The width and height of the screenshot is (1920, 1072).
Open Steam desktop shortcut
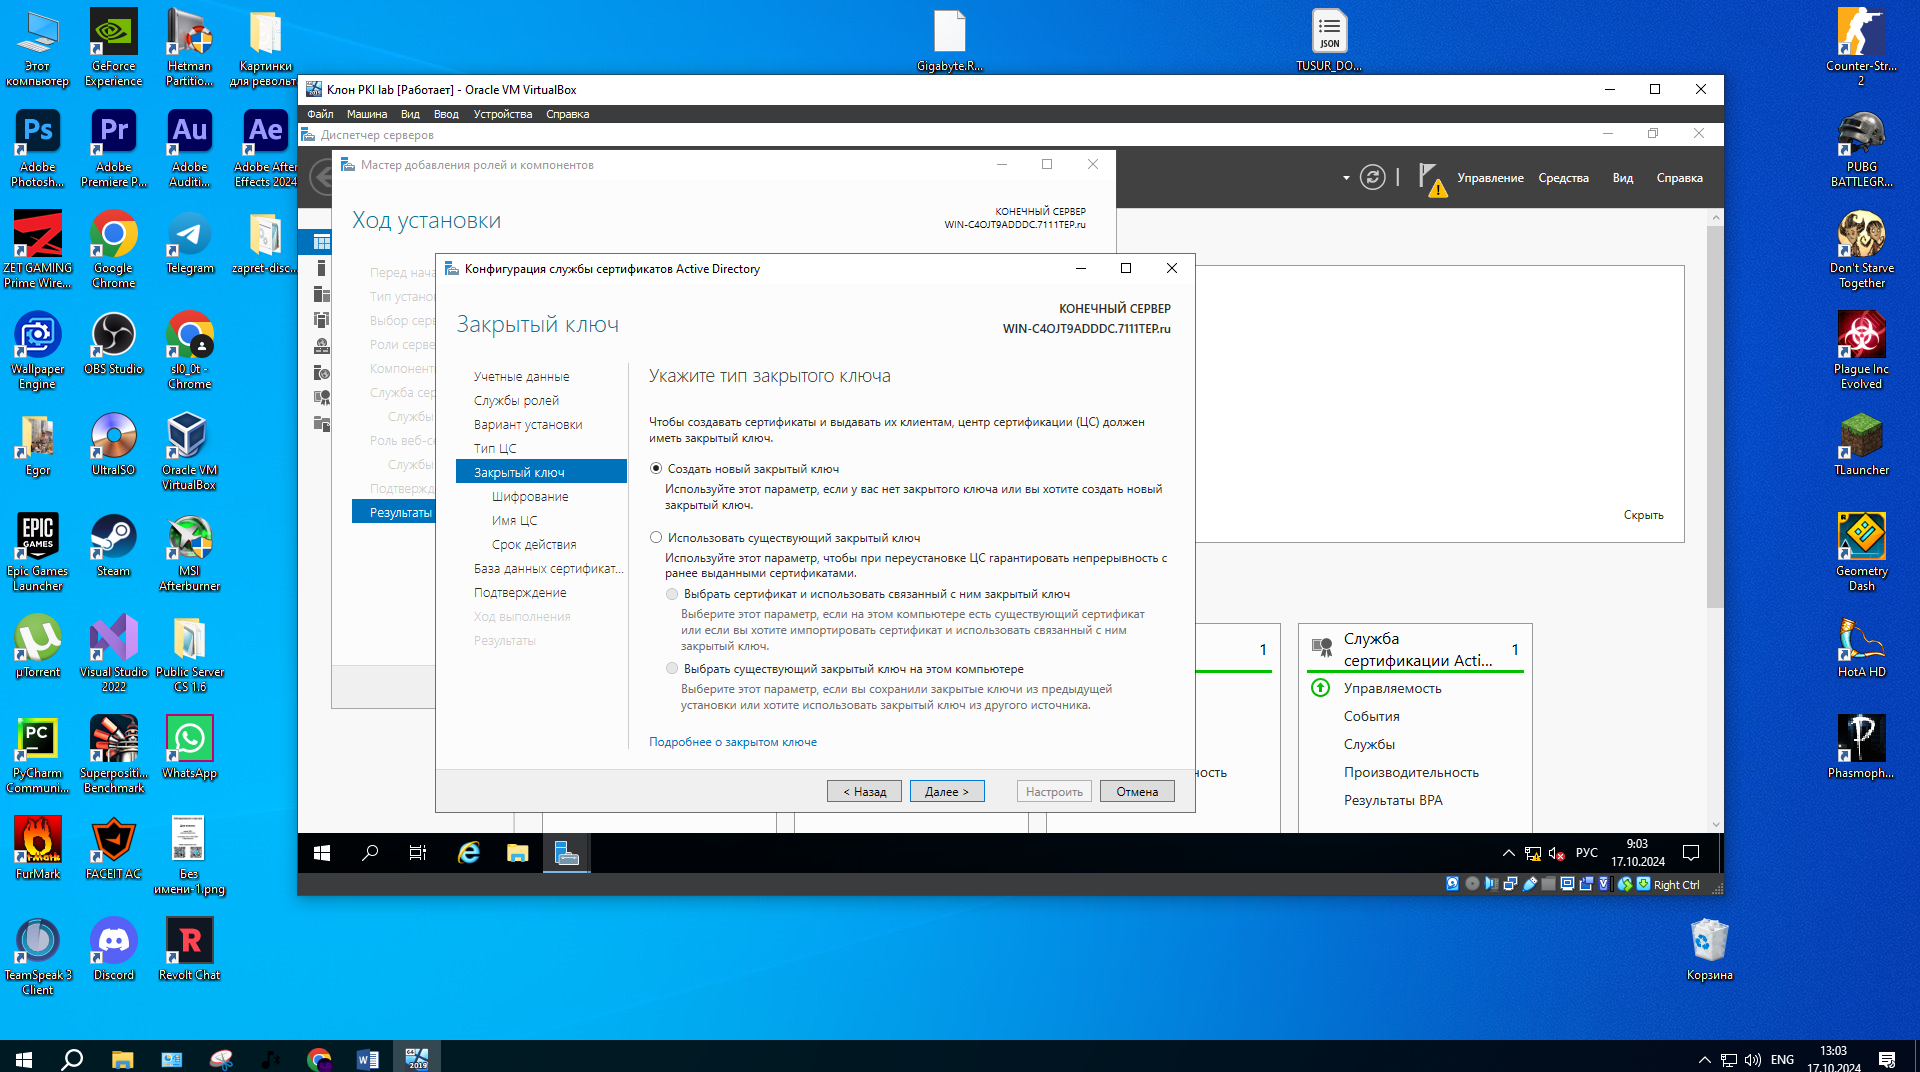coord(113,545)
